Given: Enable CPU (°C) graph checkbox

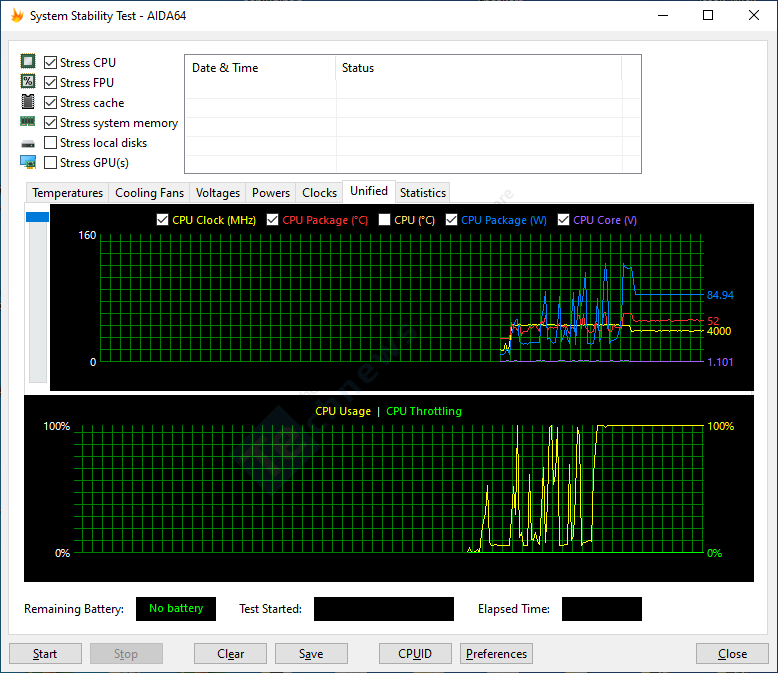Looking at the screenshot, I should [384, 219].
